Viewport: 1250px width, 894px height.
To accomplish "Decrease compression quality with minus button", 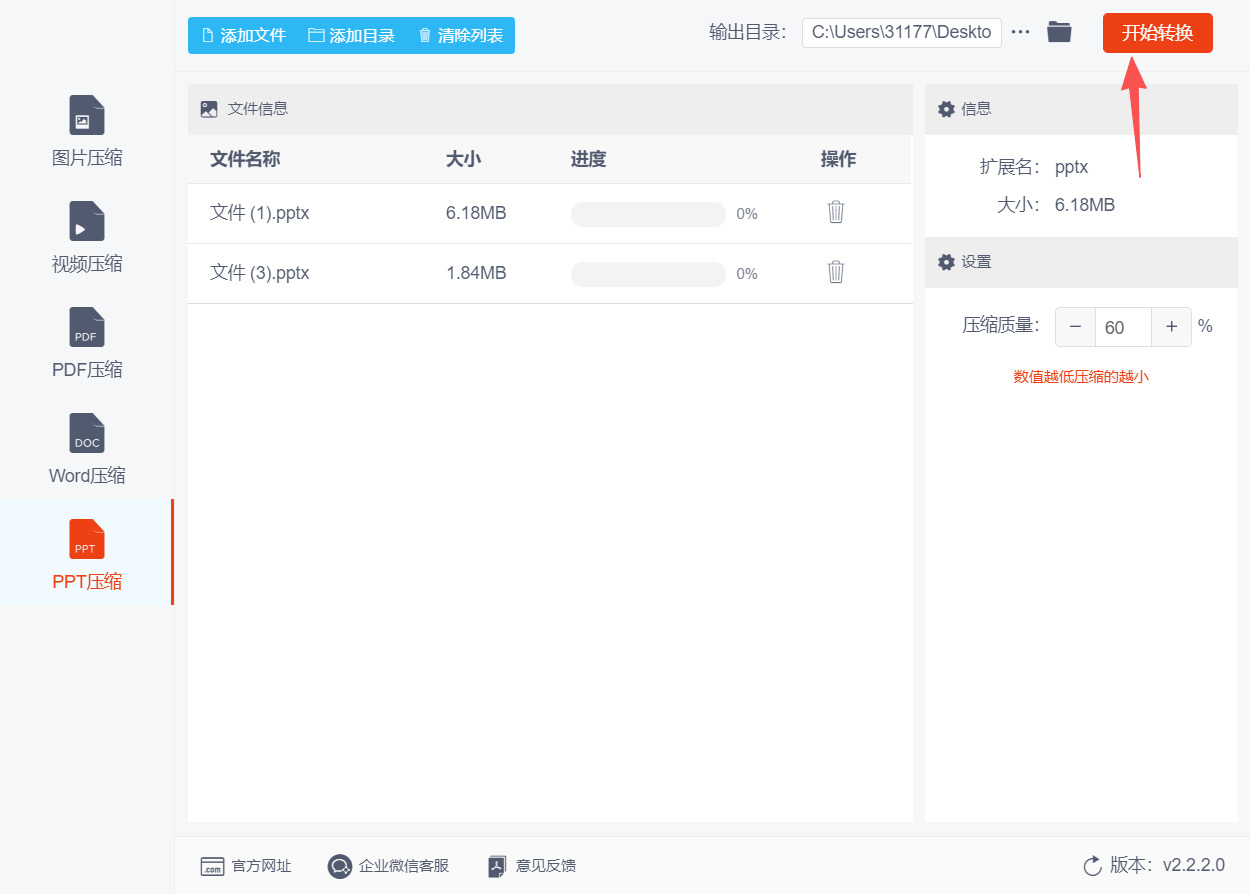I will click(1075, 327).
